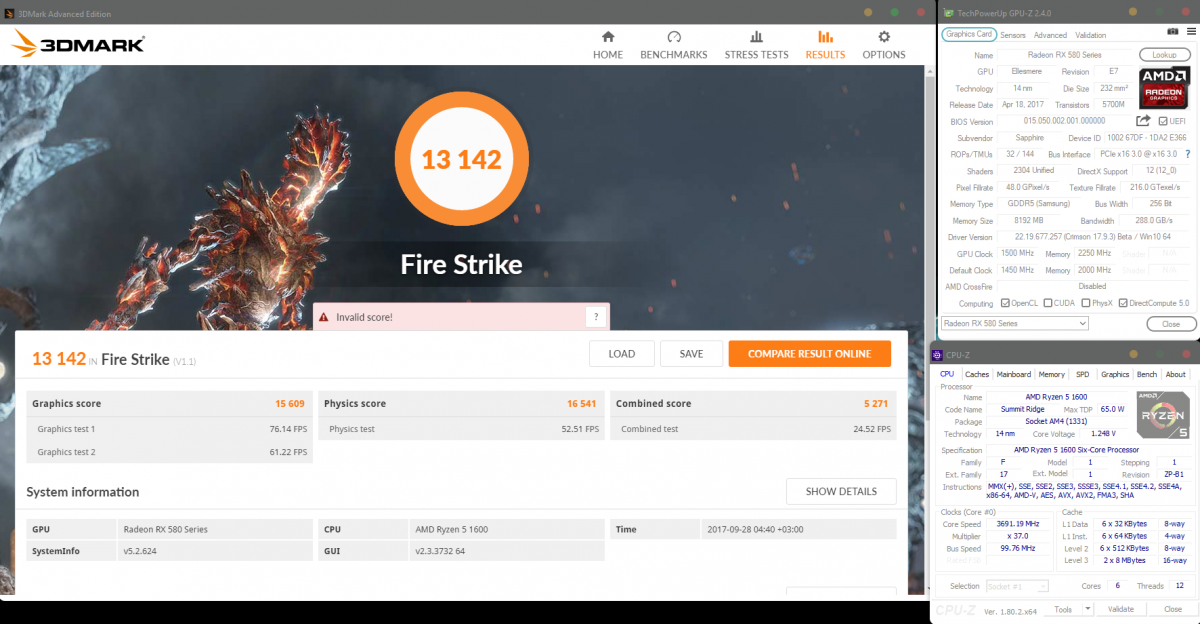Viewport: 1200px width, 624px height.
Task: Select the SPD tab in CPU-Z
Action: click(1082, 374)
